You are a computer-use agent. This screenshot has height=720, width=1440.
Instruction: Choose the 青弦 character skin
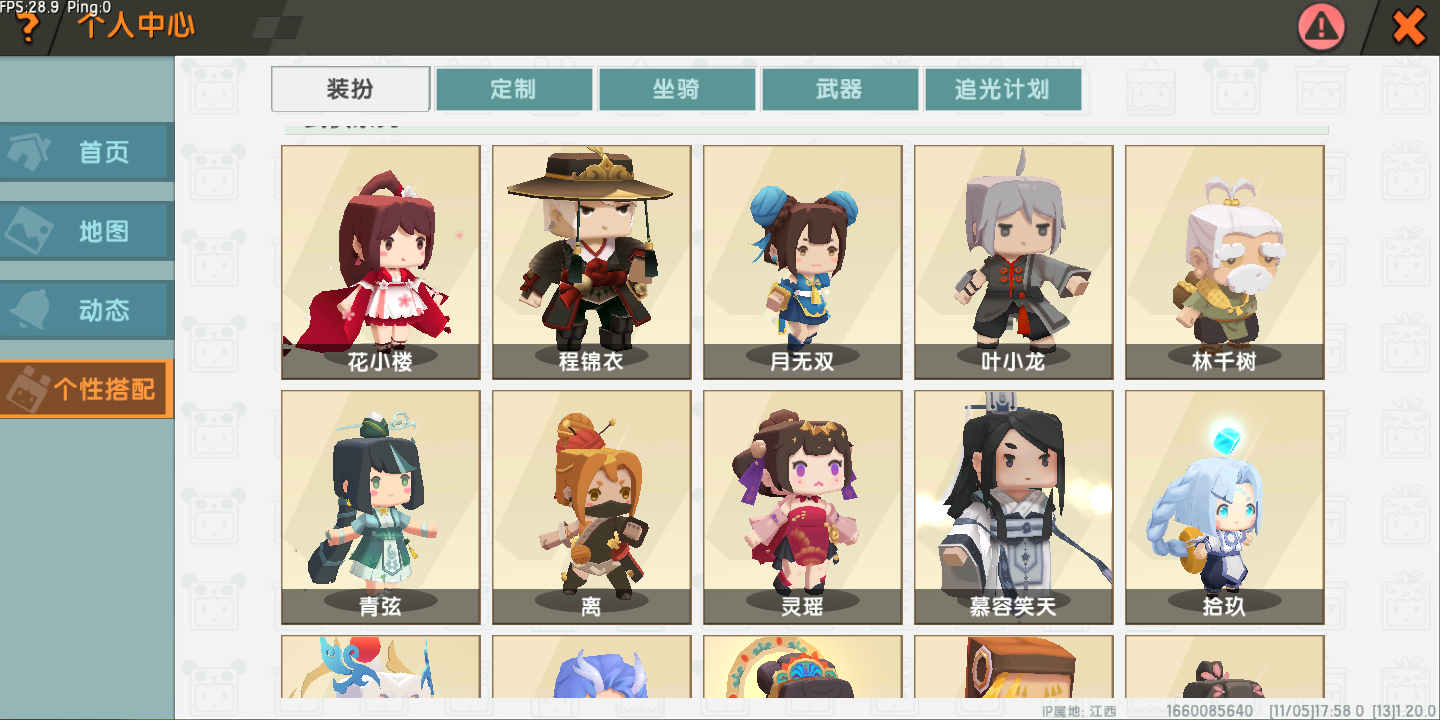[381, 507]
